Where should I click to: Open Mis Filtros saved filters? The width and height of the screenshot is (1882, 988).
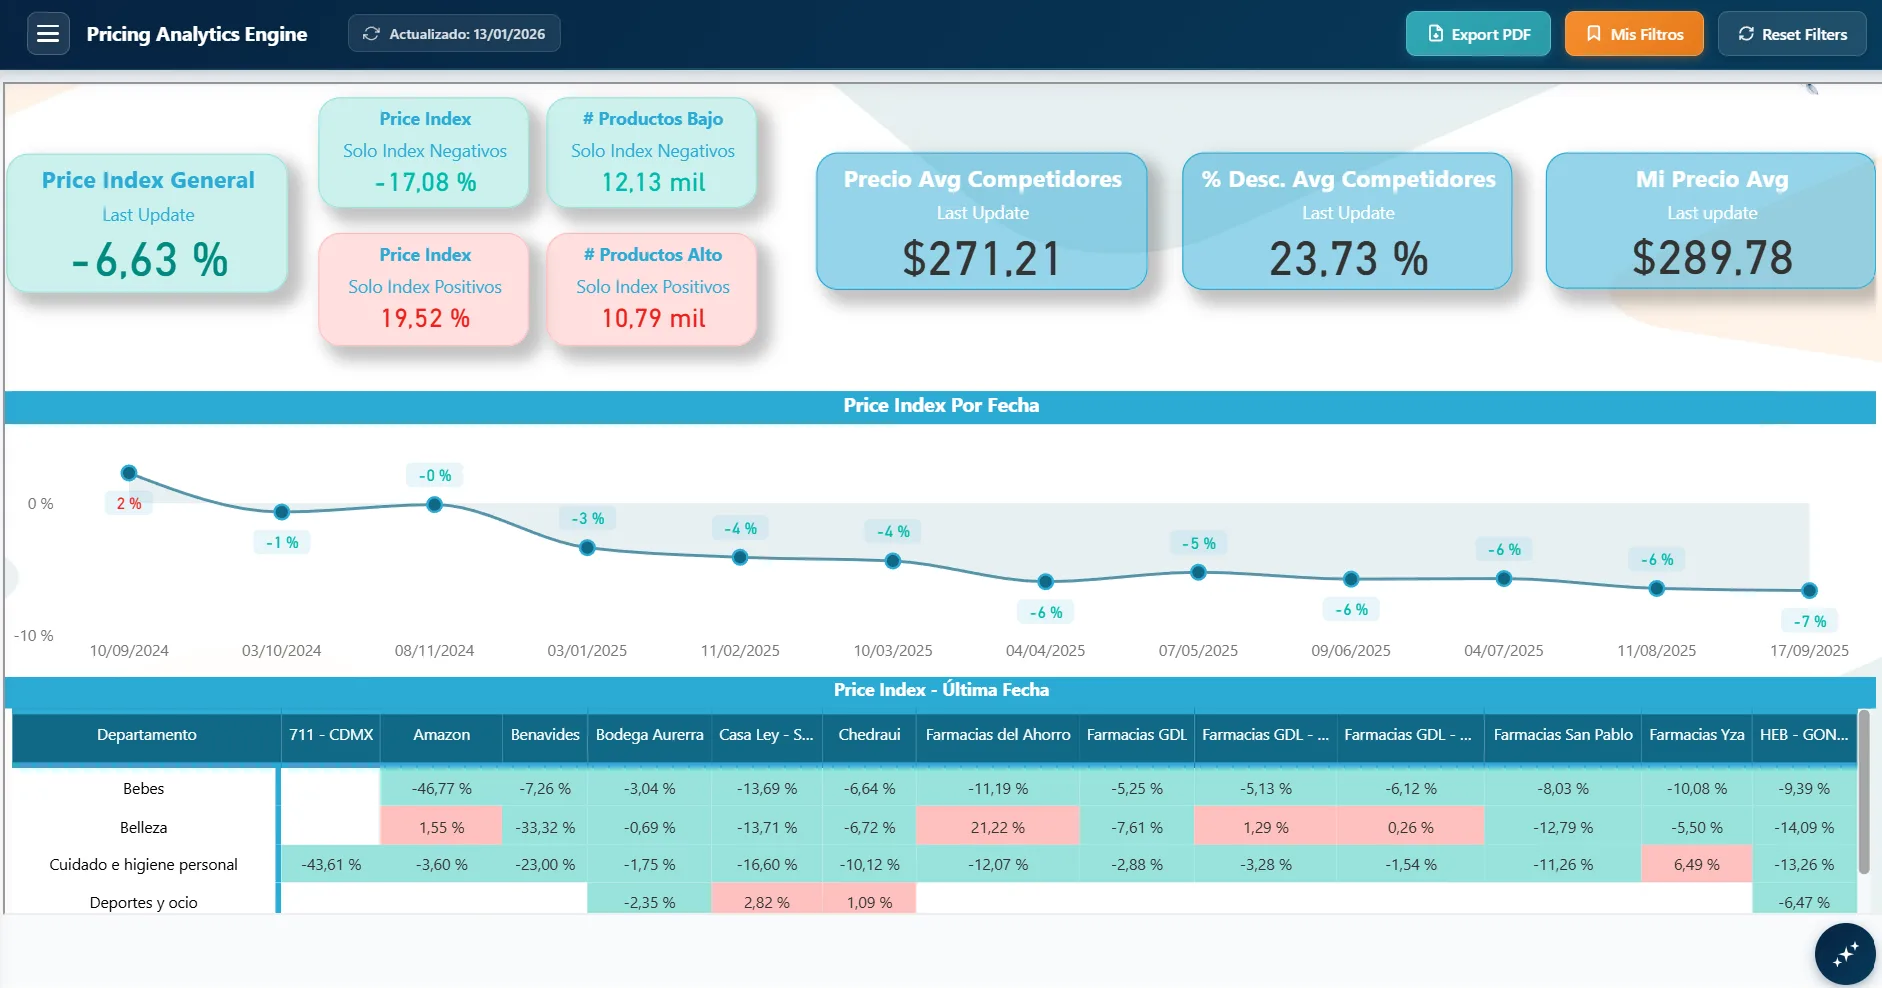tap(1634, 34)
